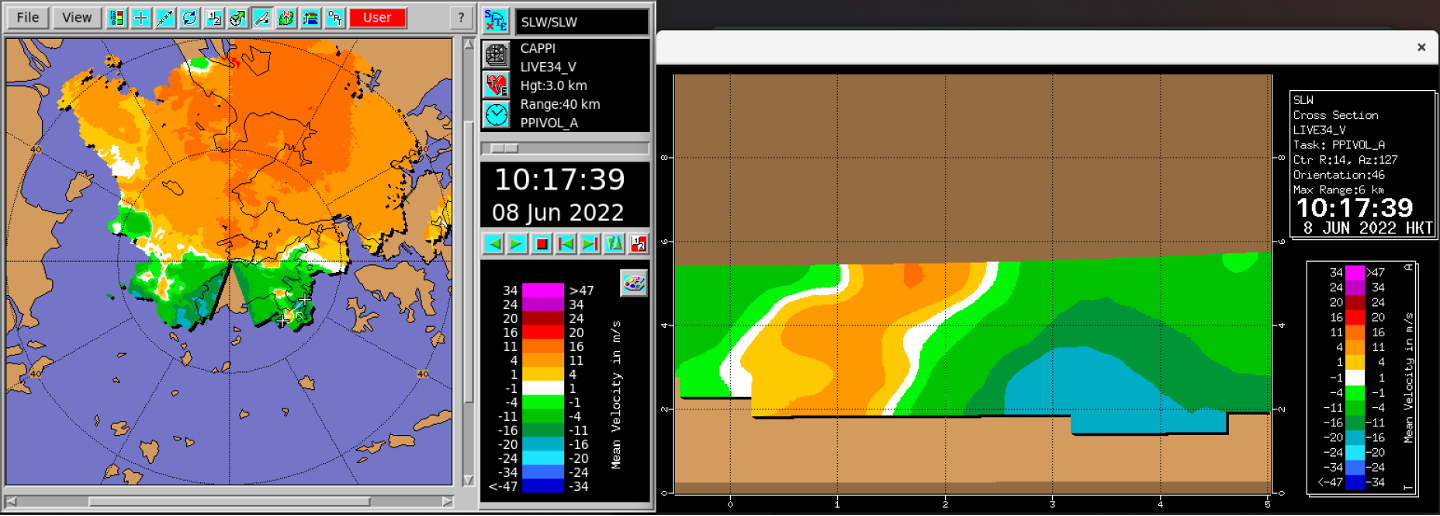The width and height of the screenshot is (1440, 516).
Task: Click the white -1 to 1 legend swatch
Action: click(542, 388)
